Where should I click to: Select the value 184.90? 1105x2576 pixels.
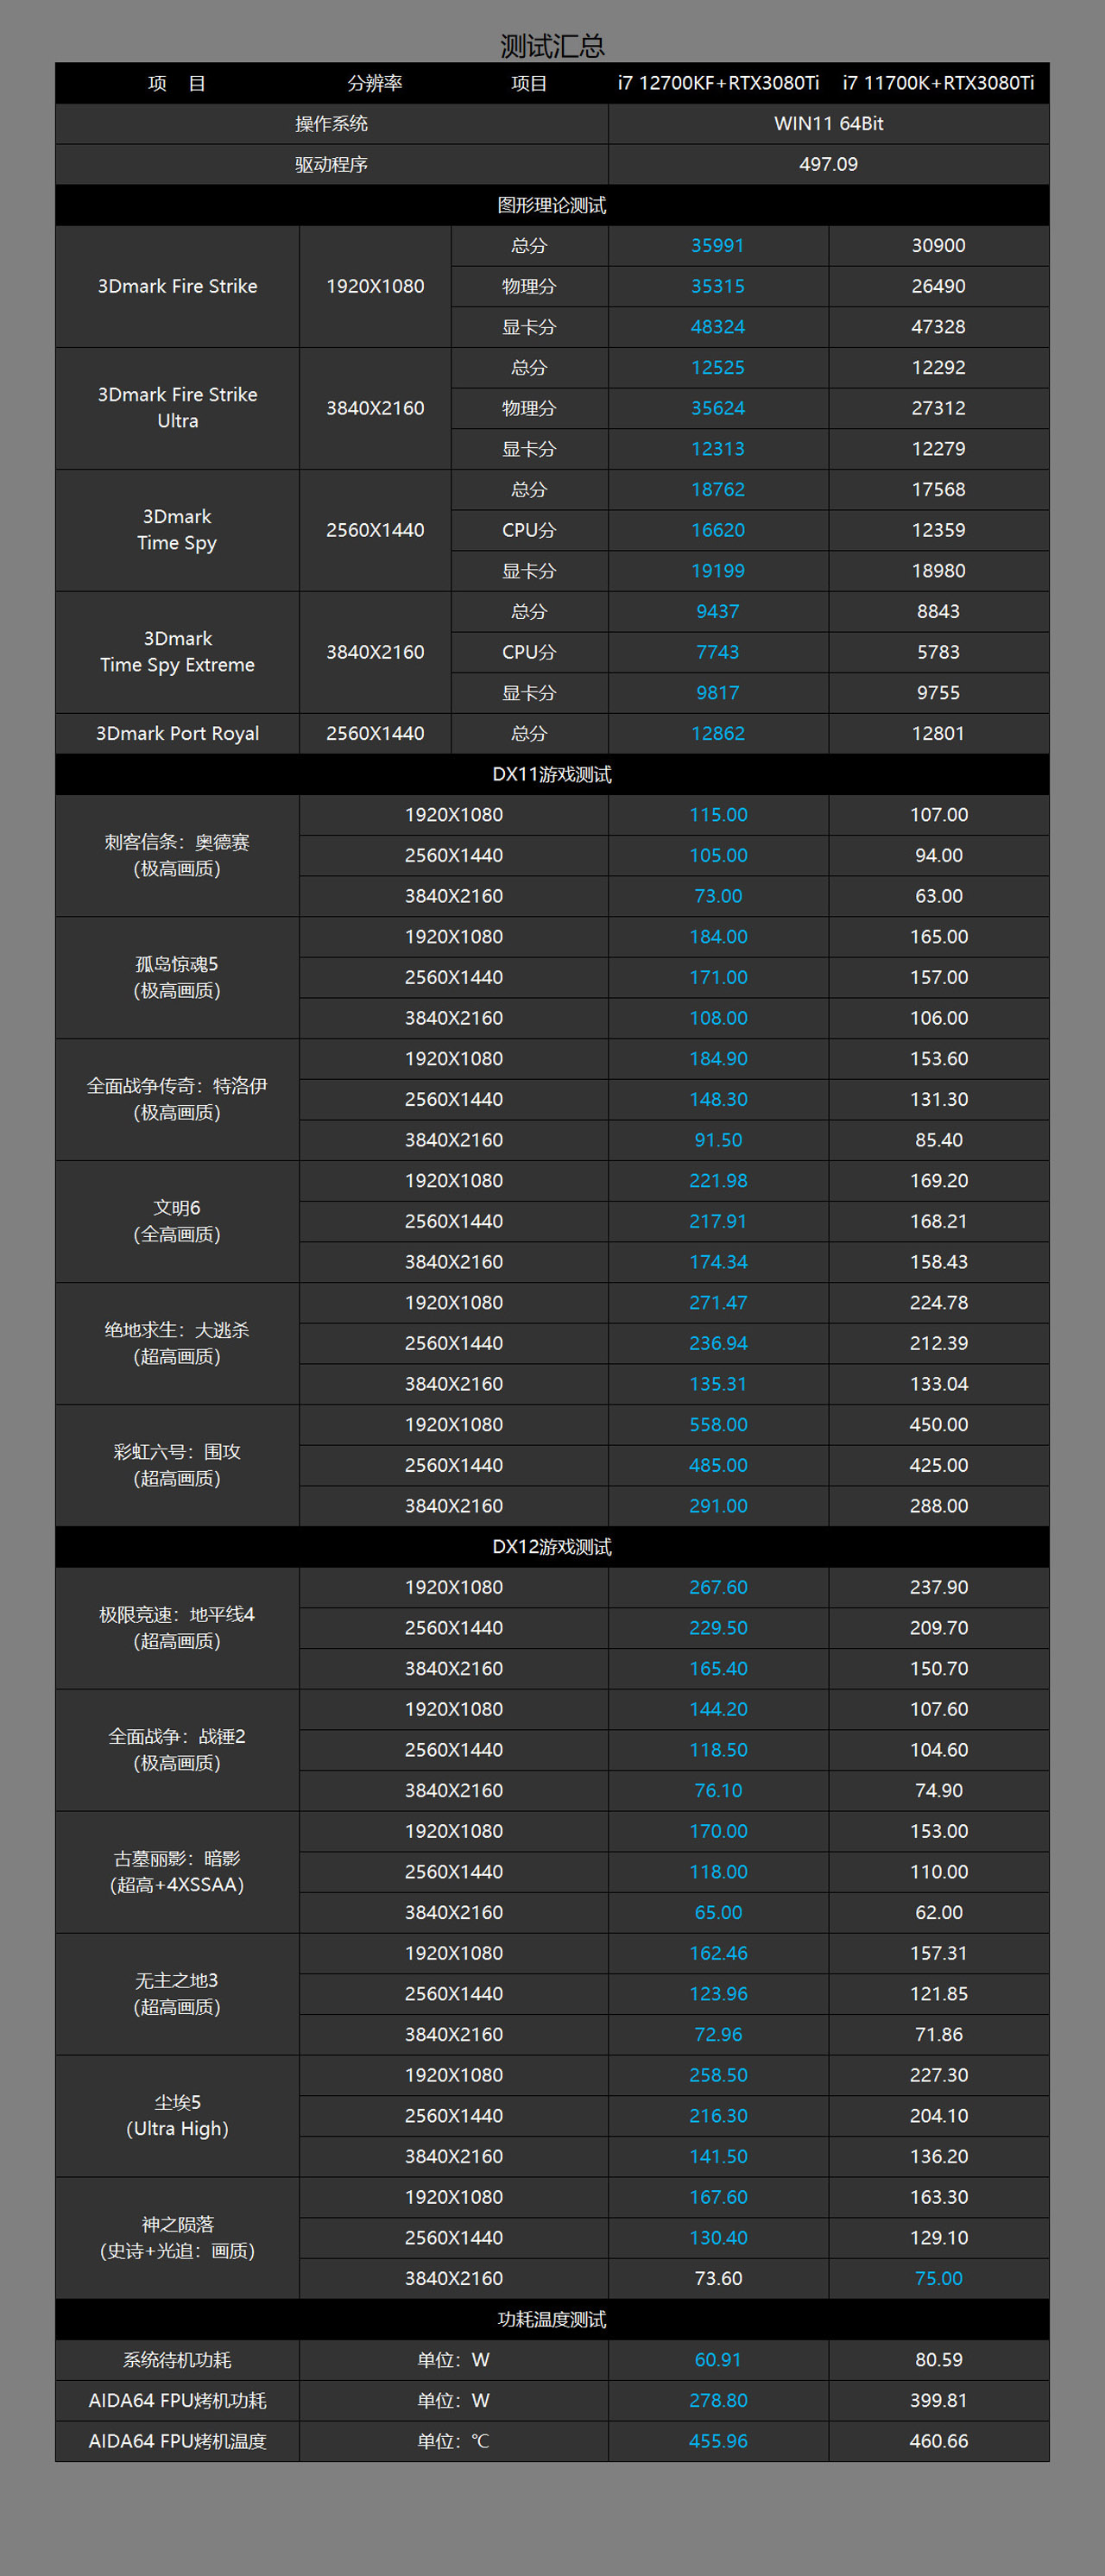click(x=718, y=1058)
